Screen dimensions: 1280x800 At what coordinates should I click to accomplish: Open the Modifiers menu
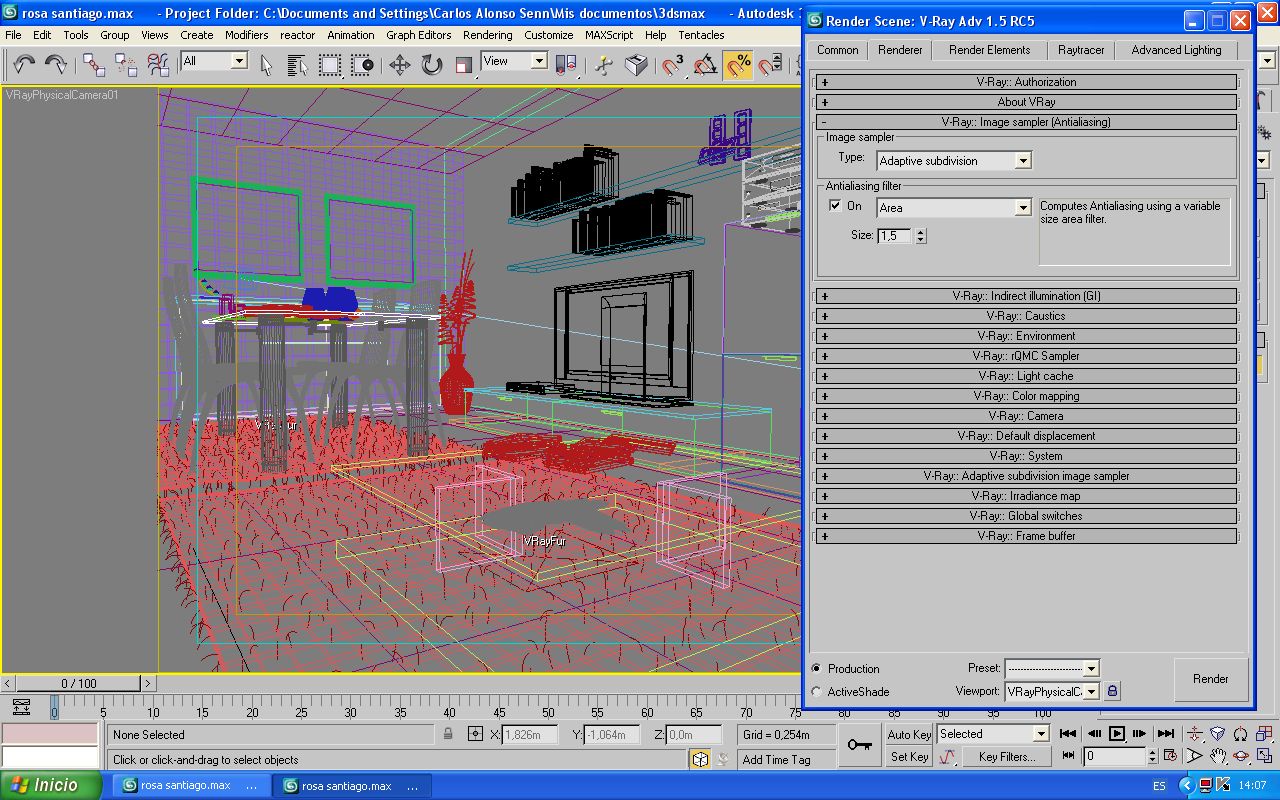point(246,34)
